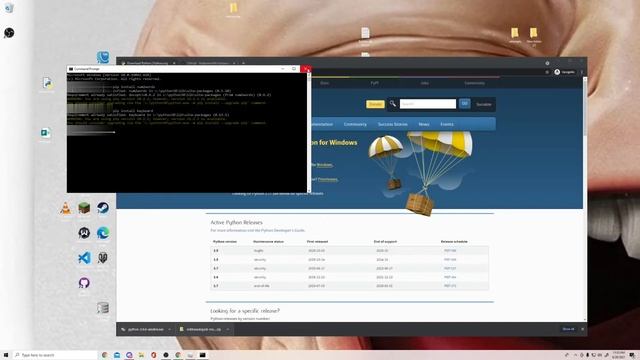The height and width of the screenshot is (360, 640).
Task: Open the Community navigation menu
Action: click(x=355, y=124)
